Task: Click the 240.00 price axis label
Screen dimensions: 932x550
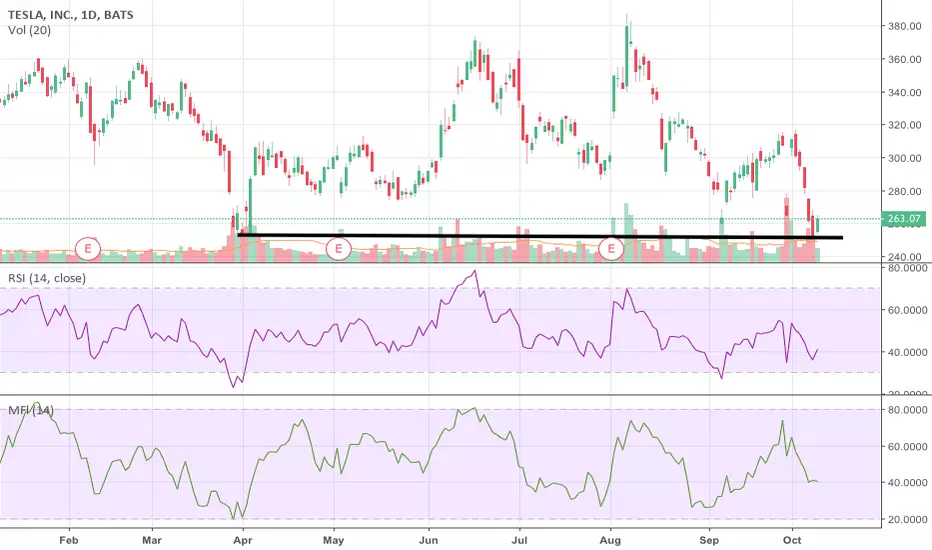Action: pyautogui.click(x=905, y=257)
